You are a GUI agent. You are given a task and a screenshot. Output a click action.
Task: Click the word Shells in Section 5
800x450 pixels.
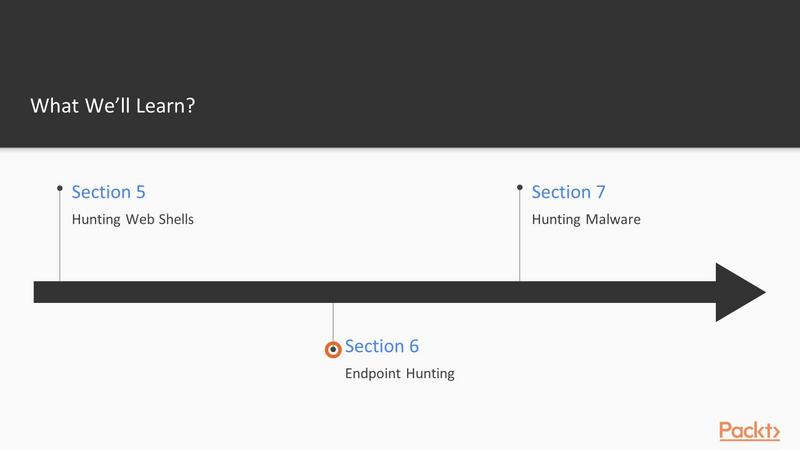(x=176, y=219)
